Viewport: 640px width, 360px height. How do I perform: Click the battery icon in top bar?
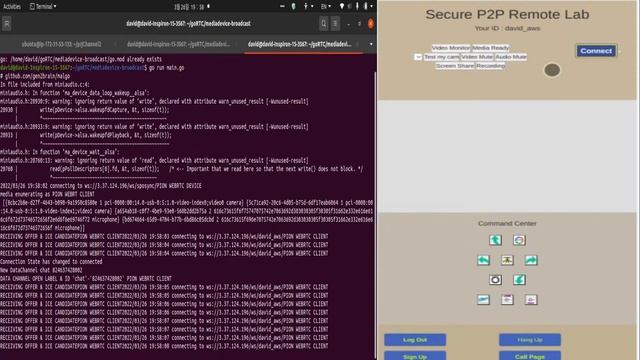365,6
